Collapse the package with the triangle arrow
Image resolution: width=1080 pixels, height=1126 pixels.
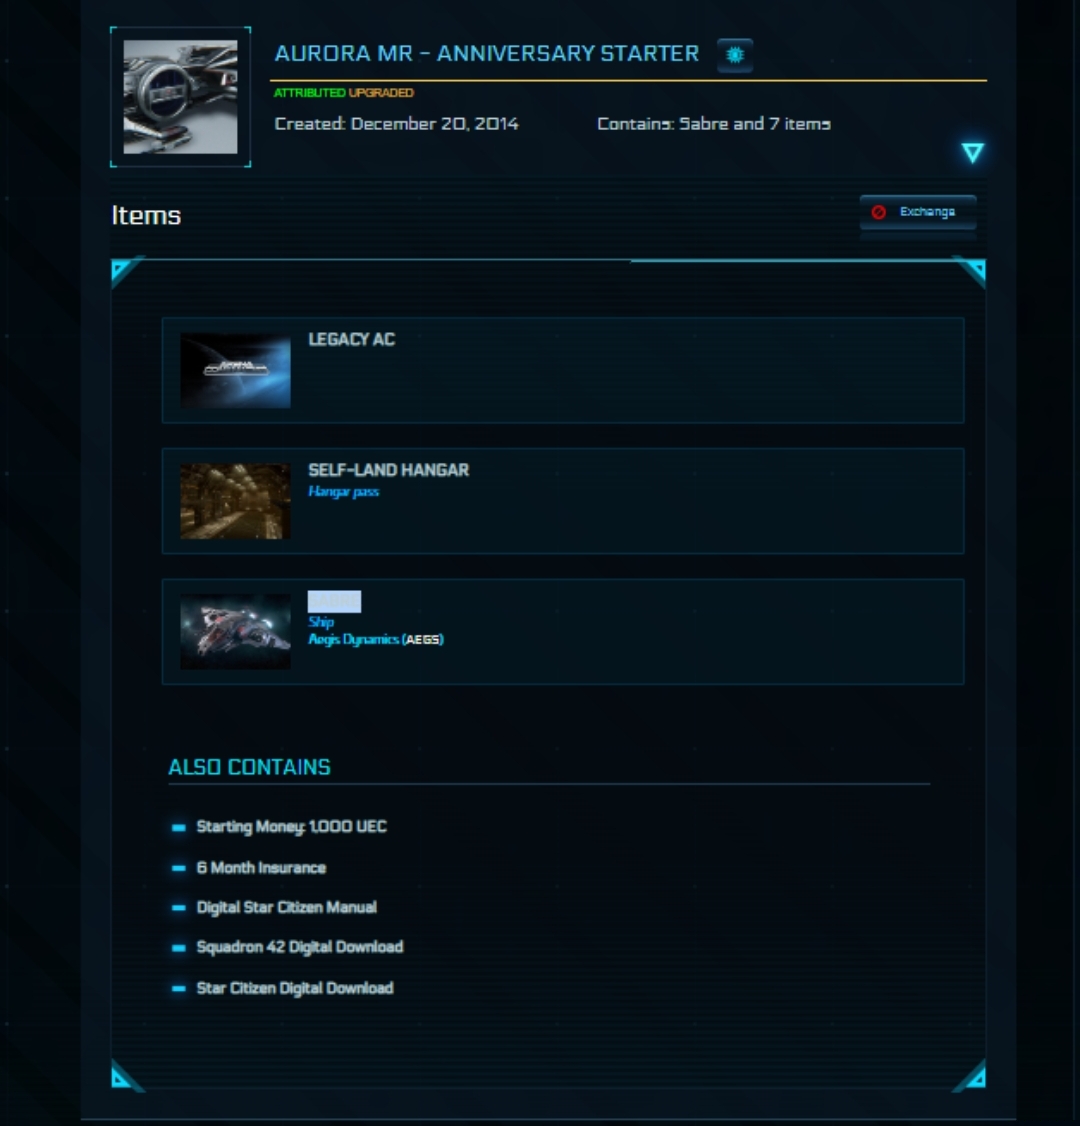pyautogui.click(x=972, y=152)
